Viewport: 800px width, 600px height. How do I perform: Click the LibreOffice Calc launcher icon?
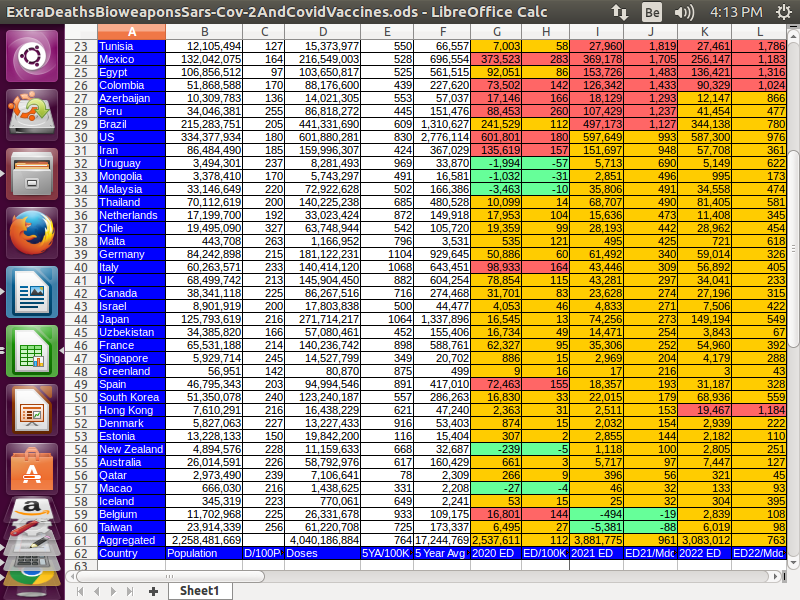(x=33, y=352)
